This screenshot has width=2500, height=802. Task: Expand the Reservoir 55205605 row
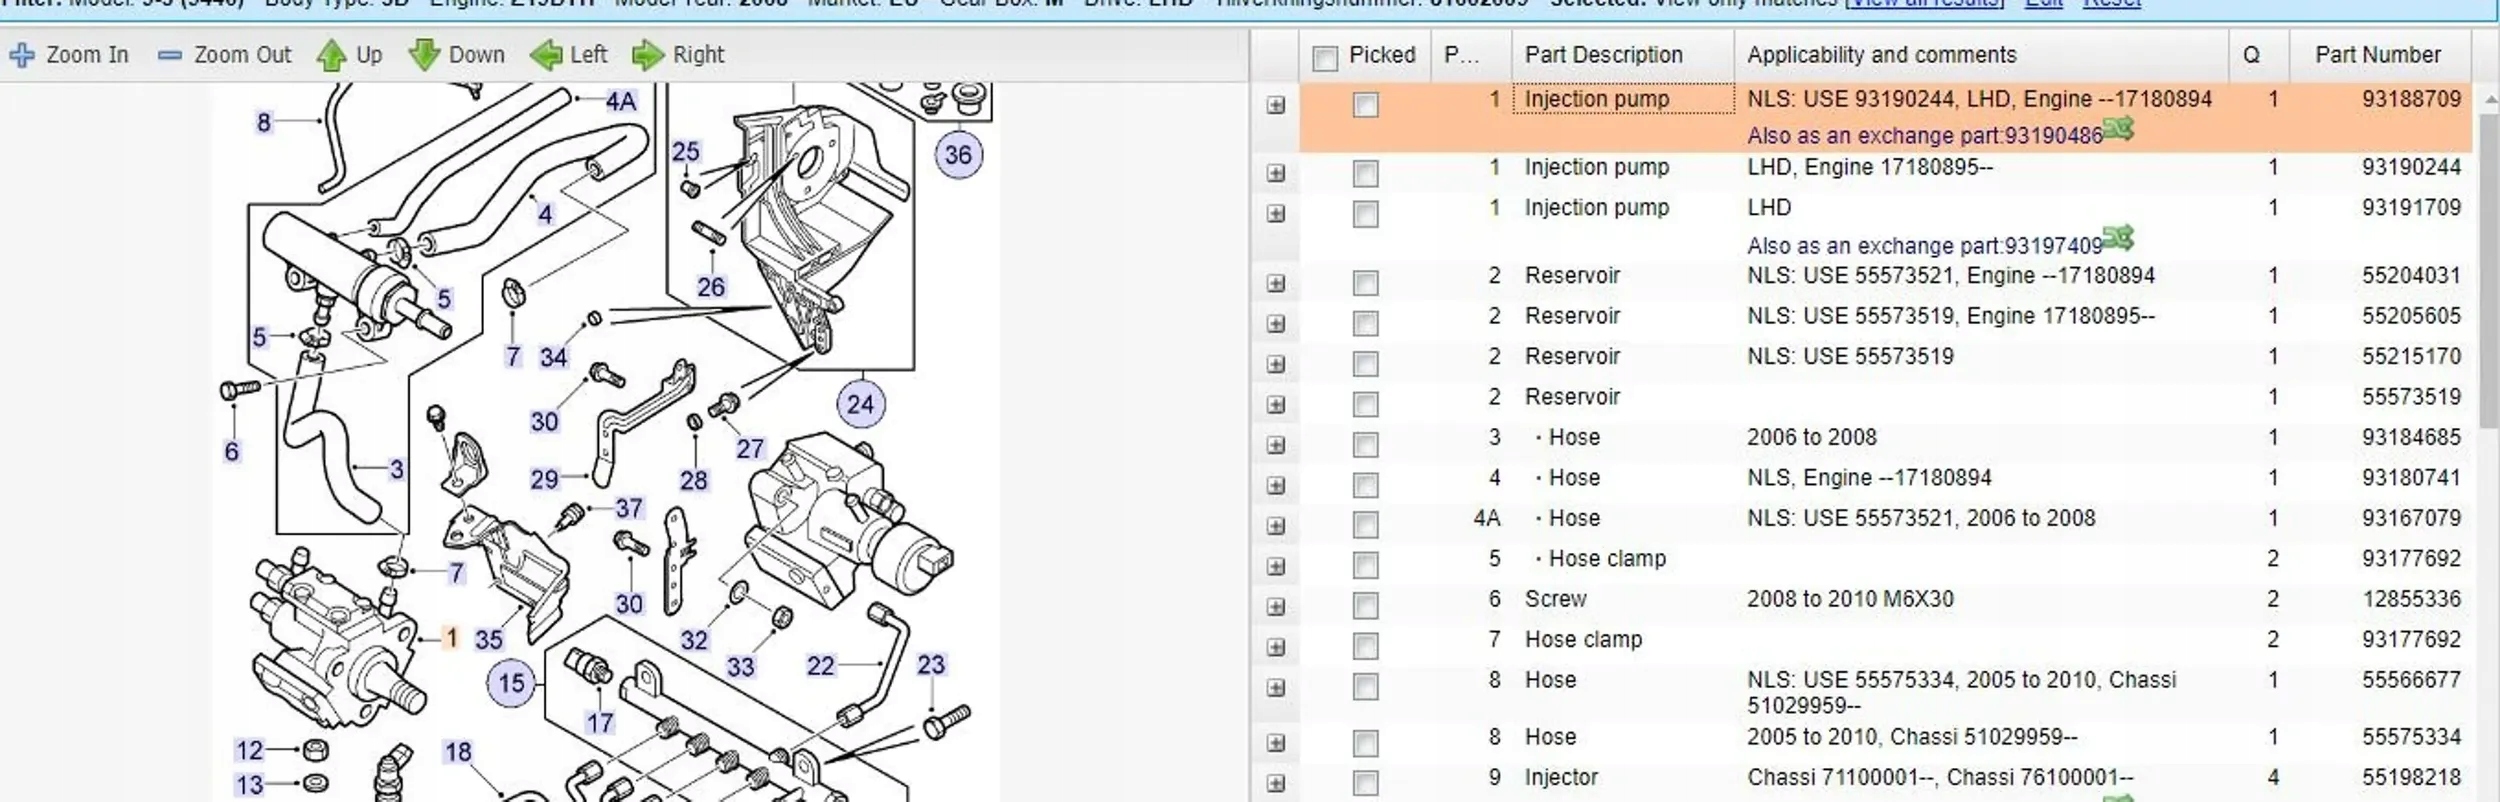[1275, 323]
